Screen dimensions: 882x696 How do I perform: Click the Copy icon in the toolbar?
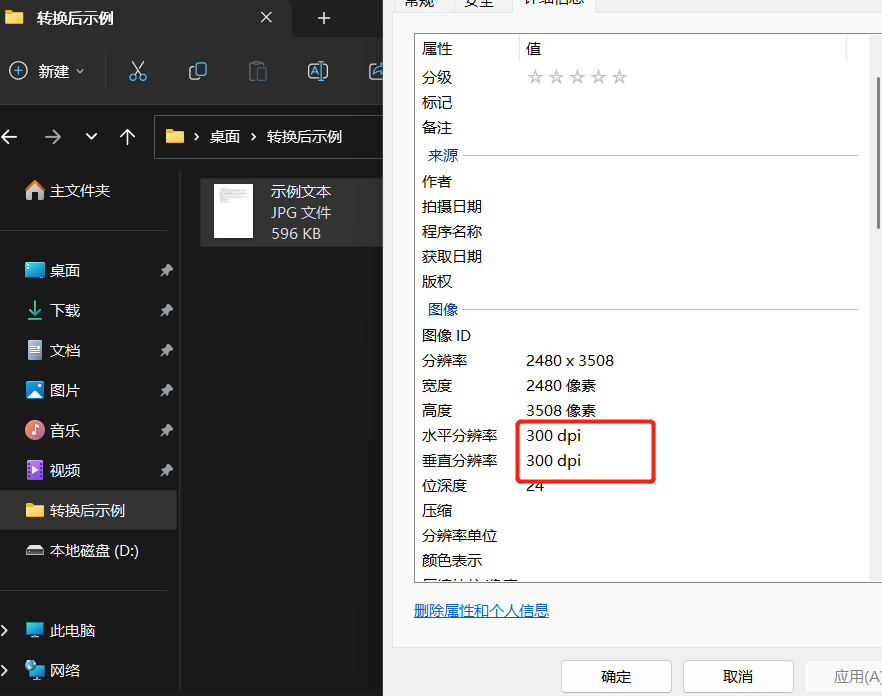pyautogui.click(x=197, y=71)
